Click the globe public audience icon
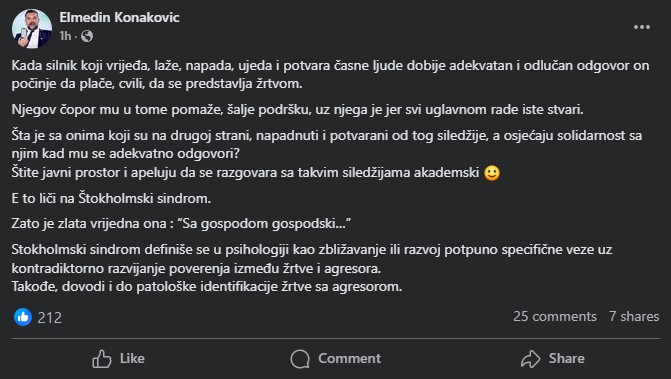This screenshot has height=379, width=671. point(87,36)
